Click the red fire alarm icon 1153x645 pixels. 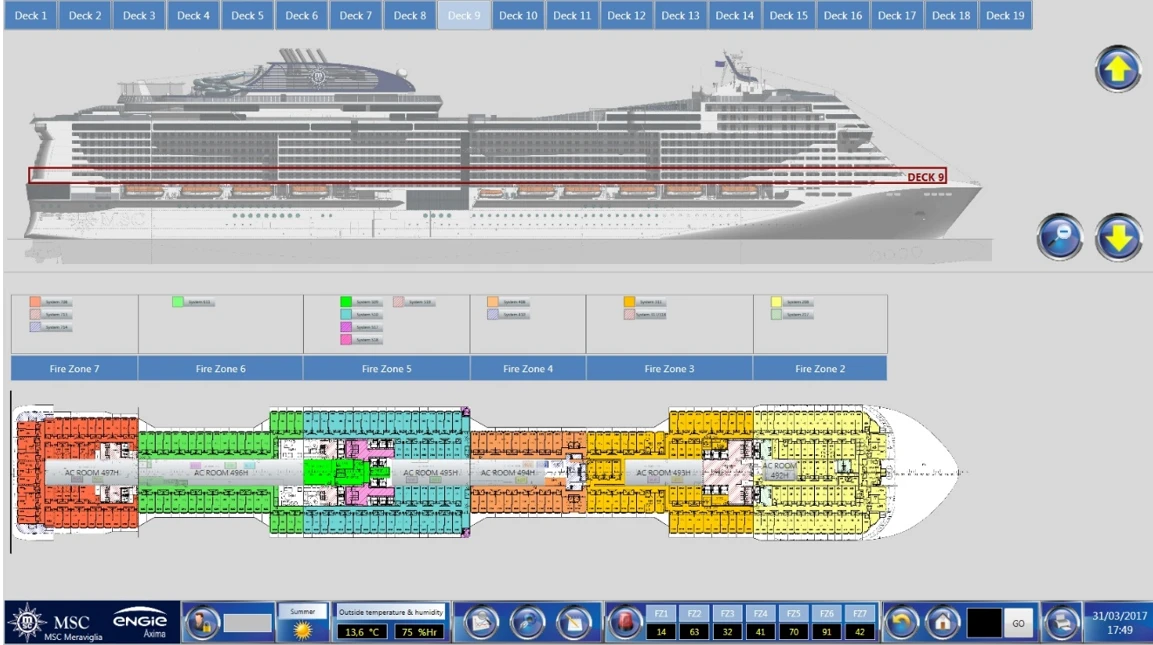click(x=625, y=622)
